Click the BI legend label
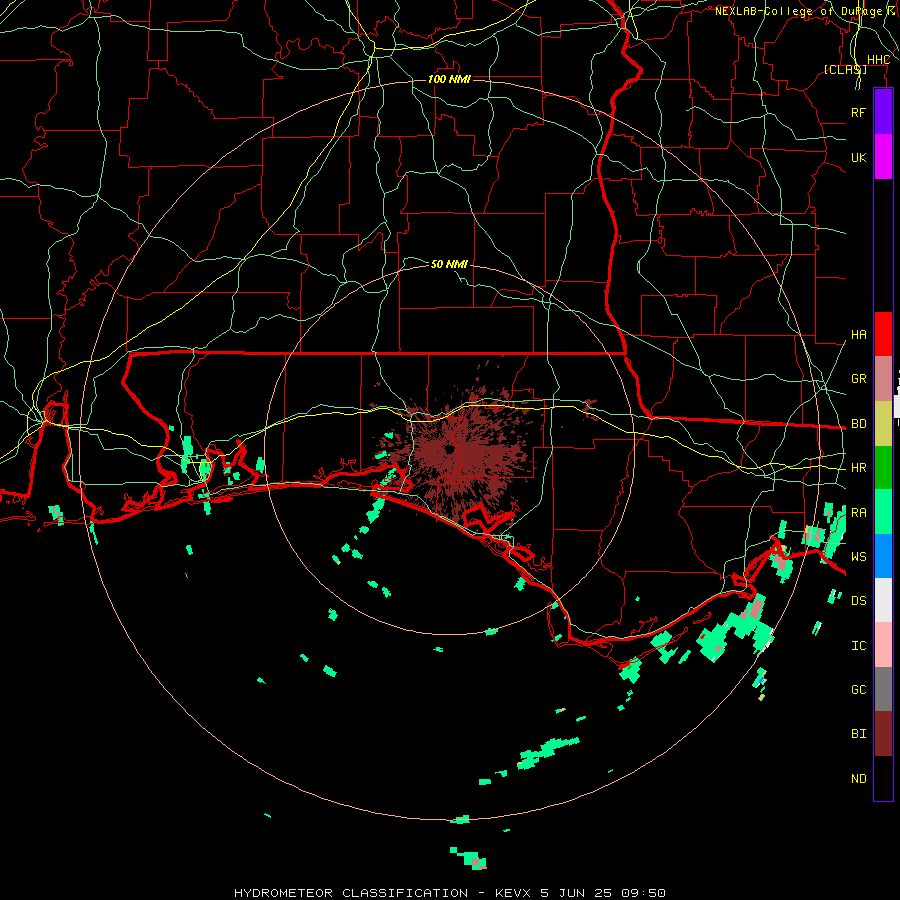The width and height of the screenshot is (900, 900). (858, 734)
